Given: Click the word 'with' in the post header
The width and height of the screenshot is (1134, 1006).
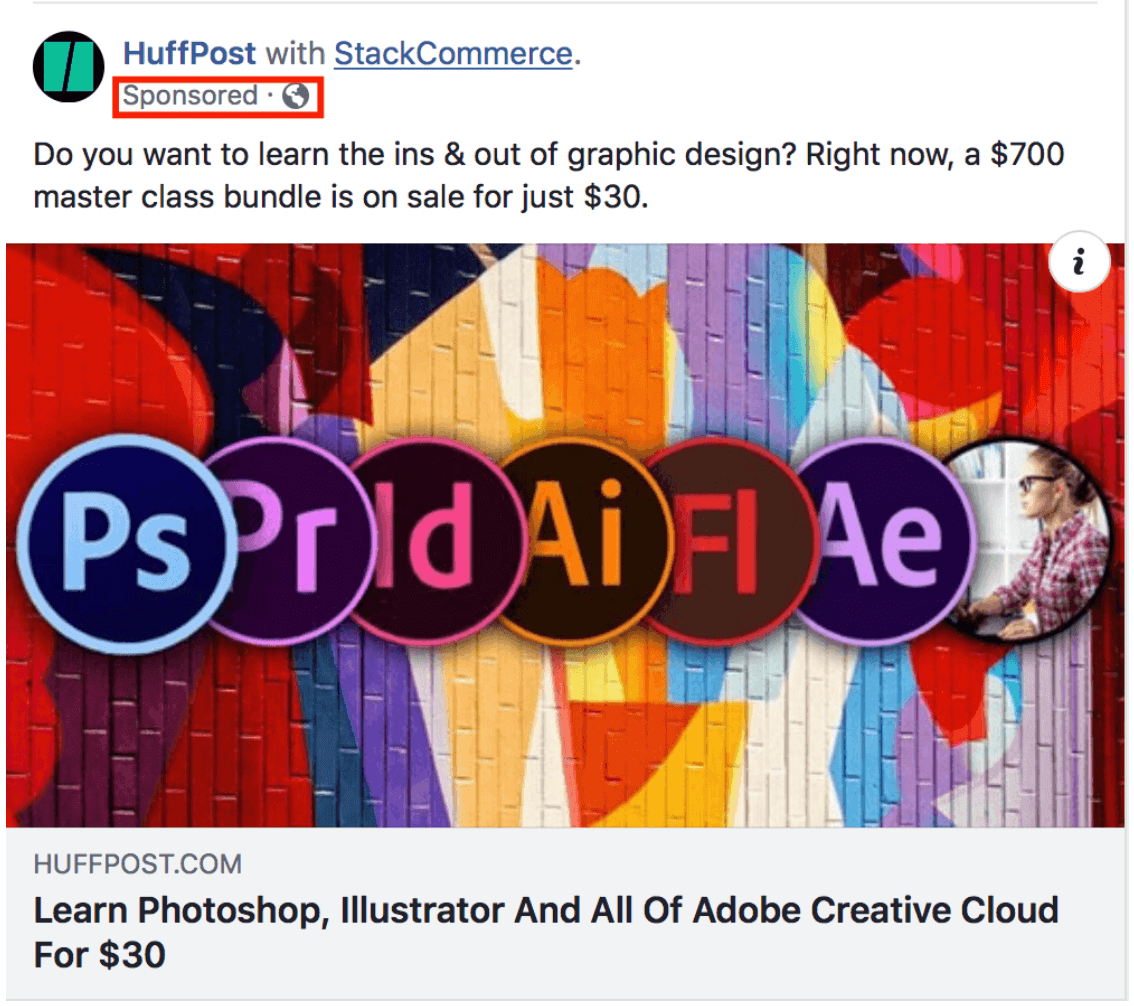Looking at the screenshot, I should [295, 54].
